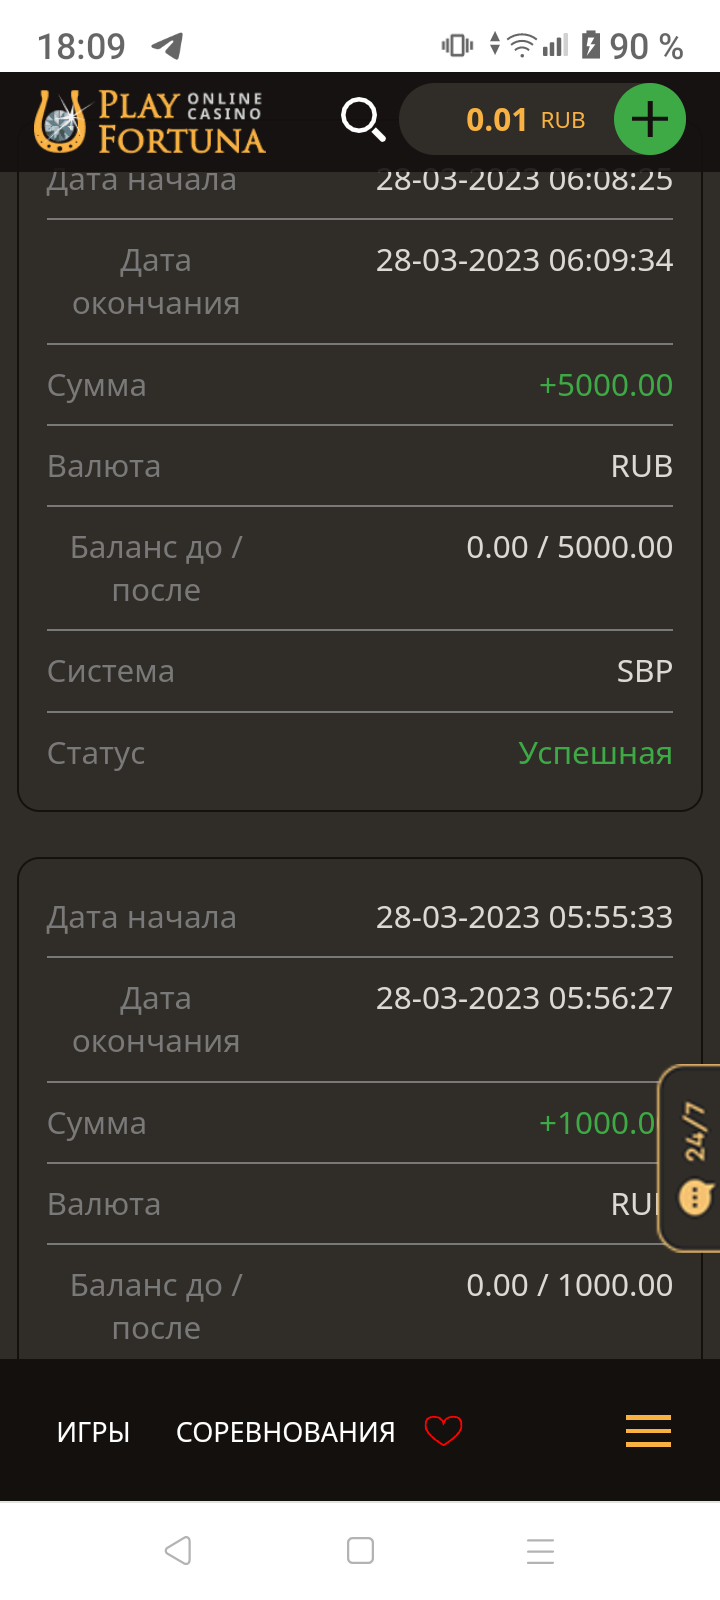Select the +5000.00 transaction amount
This screenshot has width=720, height=1600.
(605, 385)
